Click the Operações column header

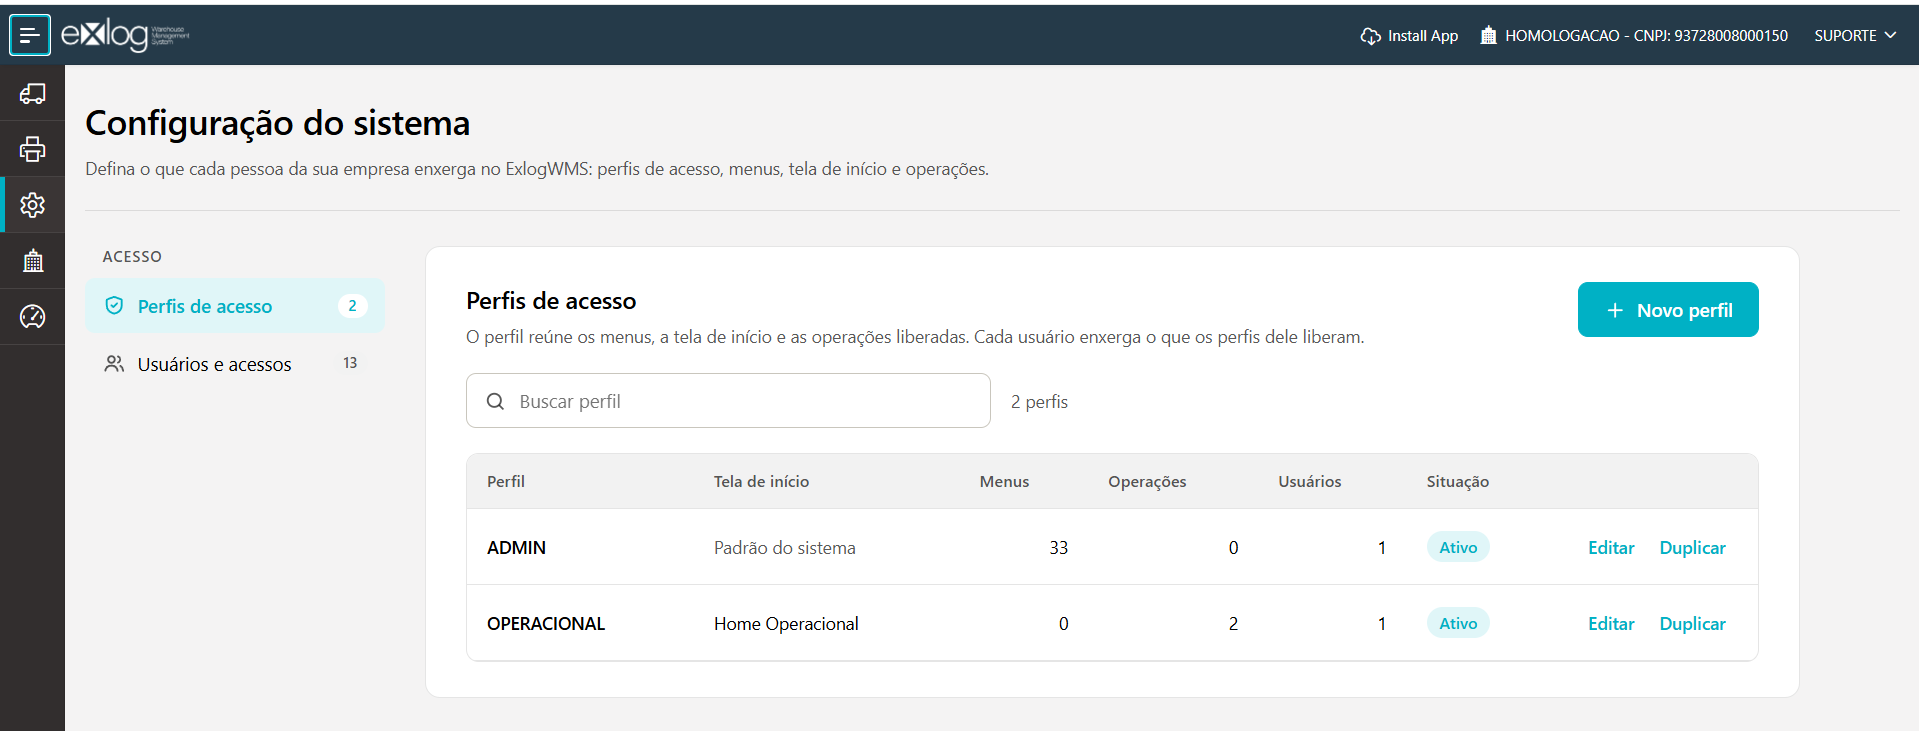click(x=1147, y=481)
